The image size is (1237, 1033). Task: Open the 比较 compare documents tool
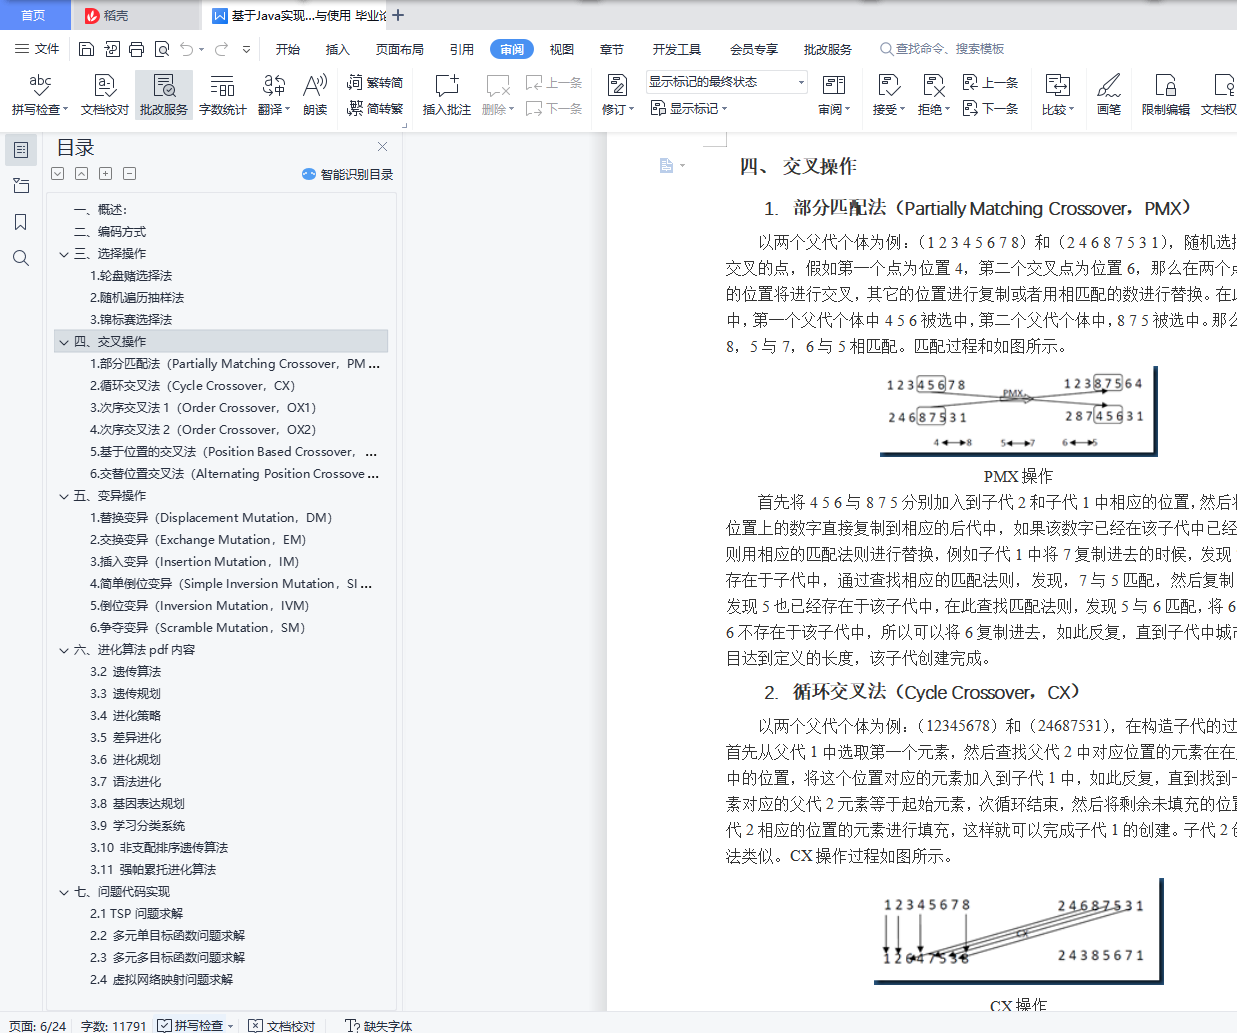[1057, 95]
